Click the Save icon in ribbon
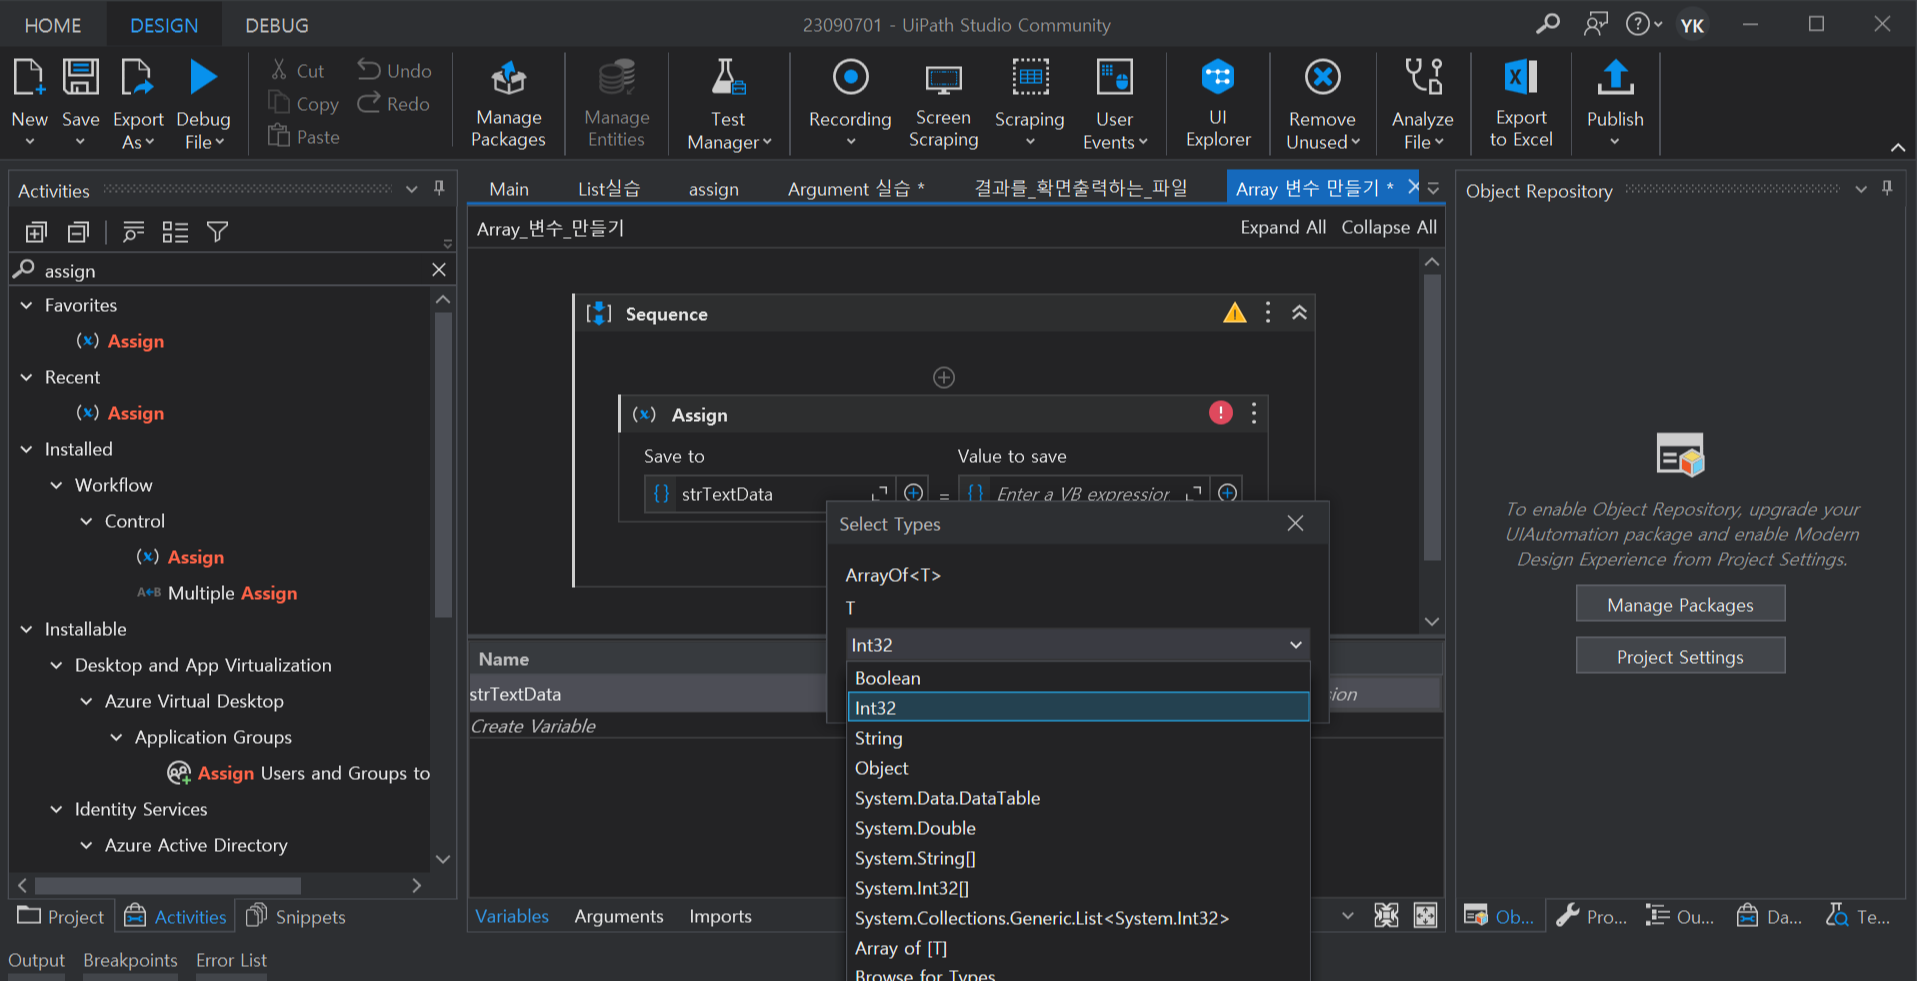 click(80, 78)
